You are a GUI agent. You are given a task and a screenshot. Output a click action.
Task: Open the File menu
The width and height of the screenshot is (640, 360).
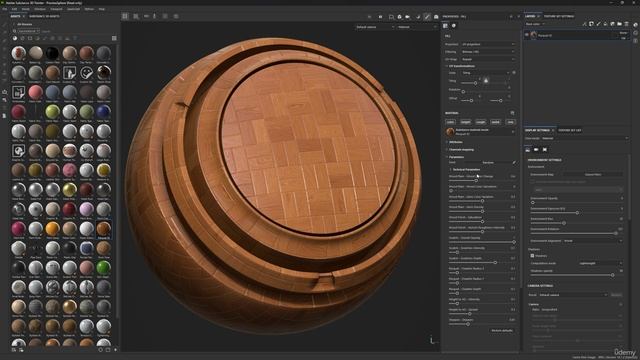click(x=5, y=9)
